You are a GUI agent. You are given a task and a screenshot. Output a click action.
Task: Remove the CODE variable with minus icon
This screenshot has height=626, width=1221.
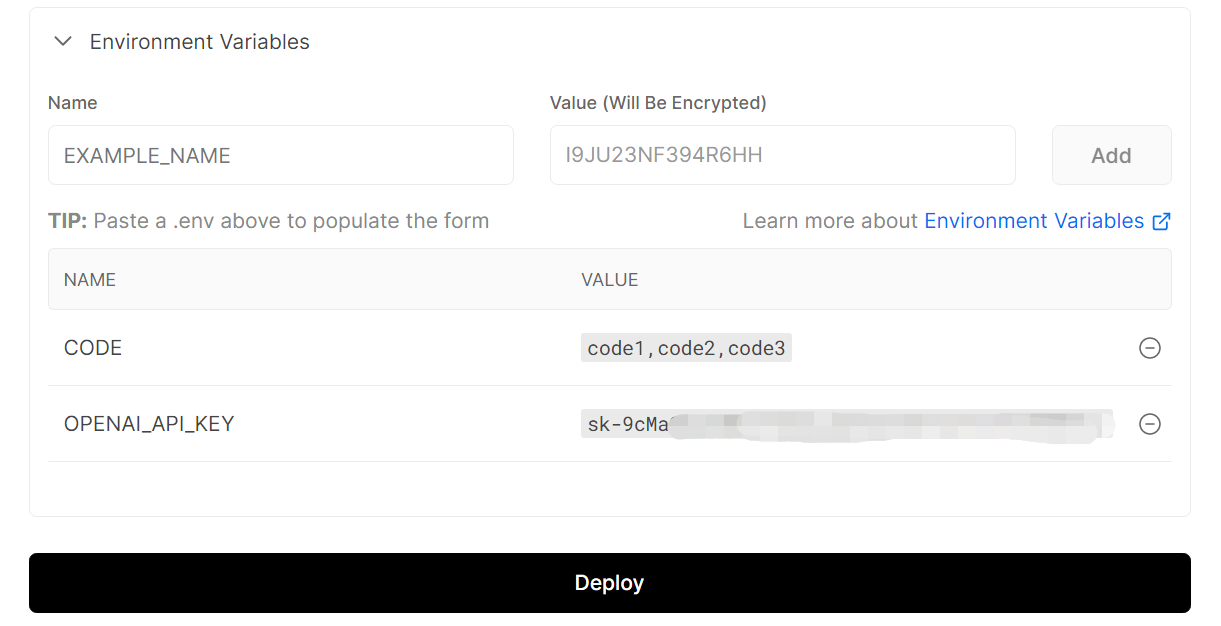[x=1150, y=348]
